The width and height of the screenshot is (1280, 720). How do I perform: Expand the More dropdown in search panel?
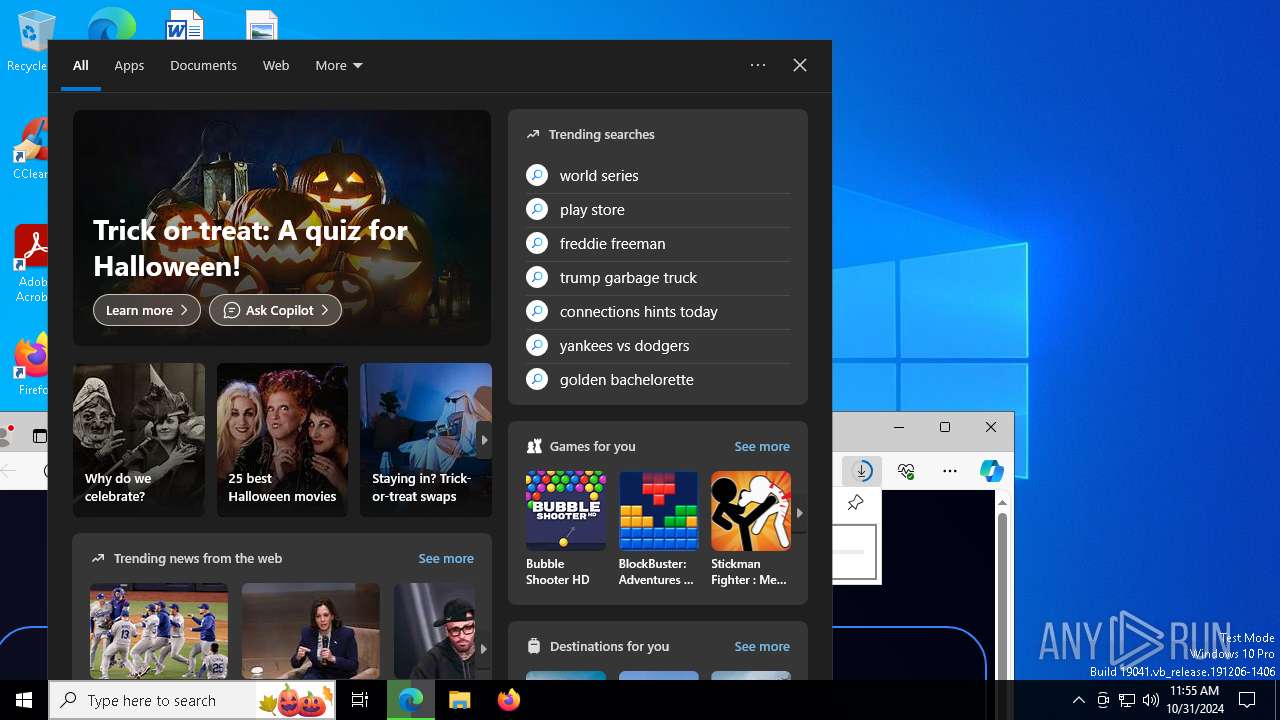(x=338, y=65)
